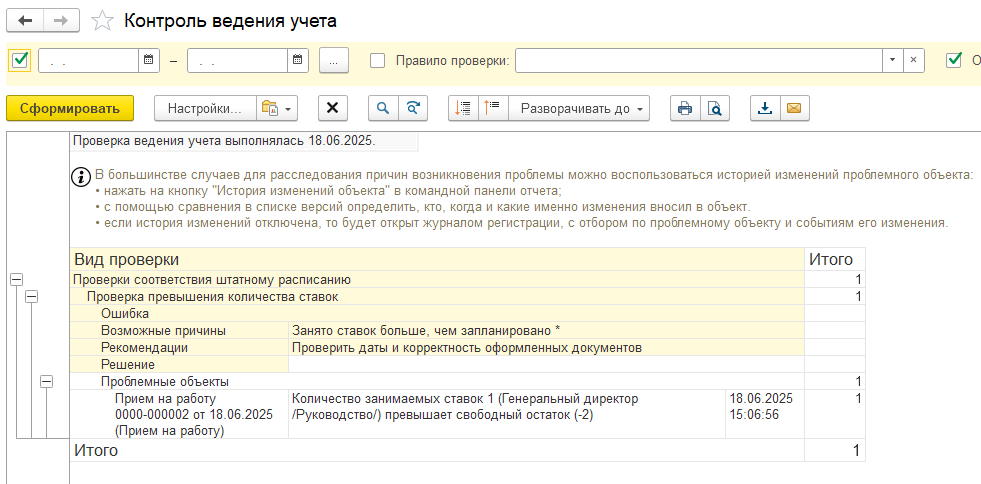Open the Правило проверки dropdown list

[x=892, y=61]
